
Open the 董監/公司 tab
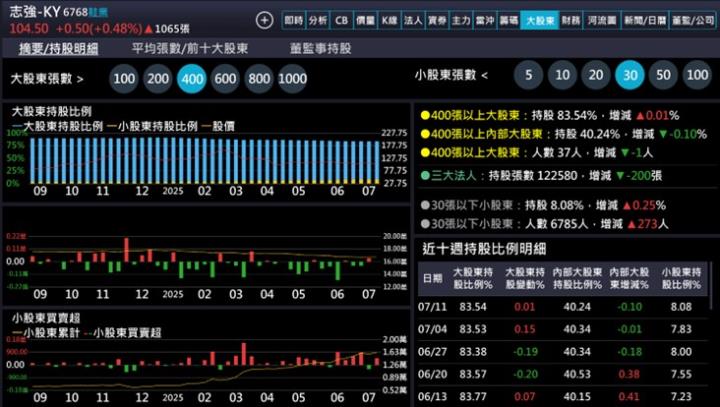tap(693, 20)
